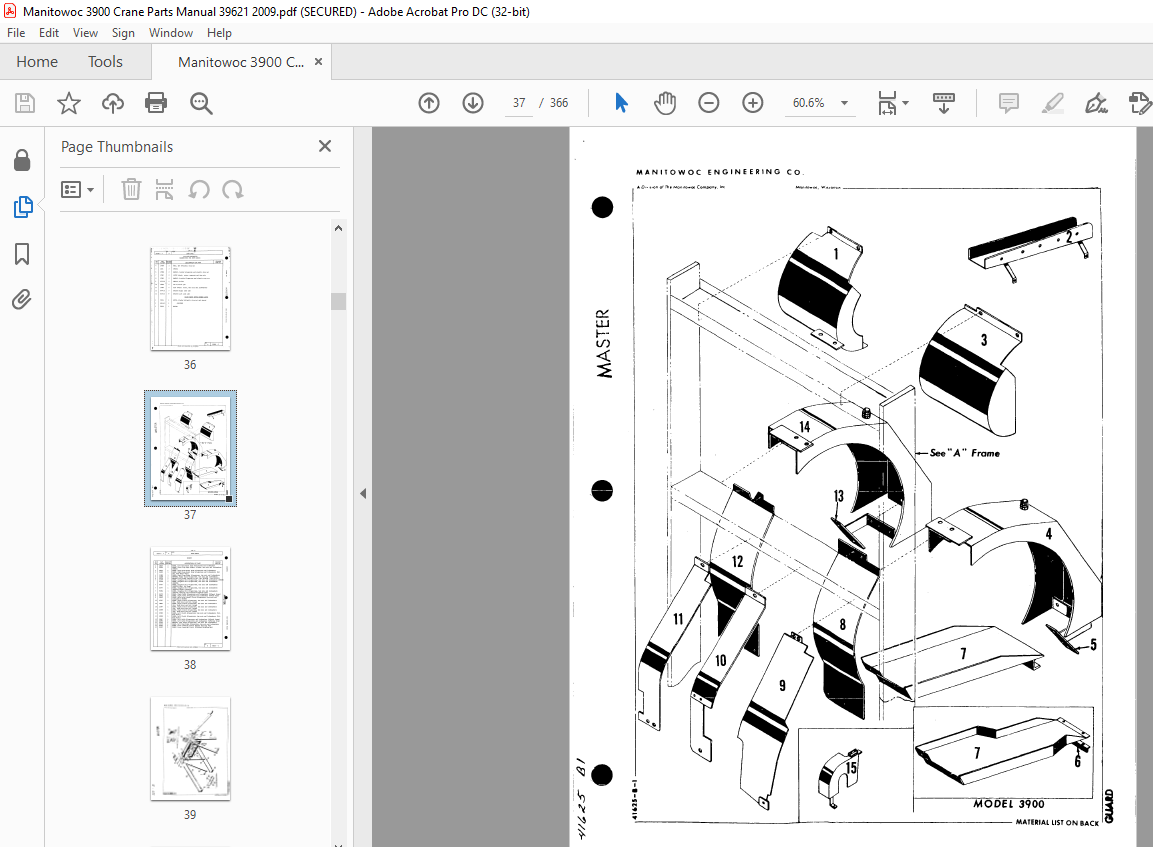The width and height of the screenshot is (1153, 847).
Task: Select the Manitowoc 3900 document tab
Action: [x=240, y=62]
